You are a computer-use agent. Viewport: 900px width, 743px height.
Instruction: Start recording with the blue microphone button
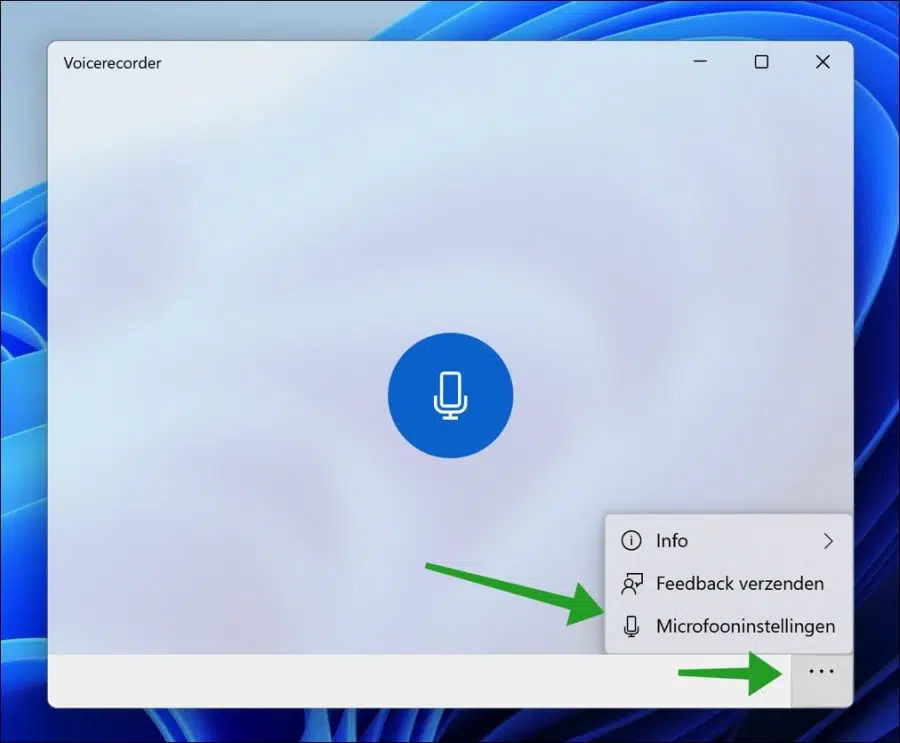pyautogui.click(x=451, y=395)
